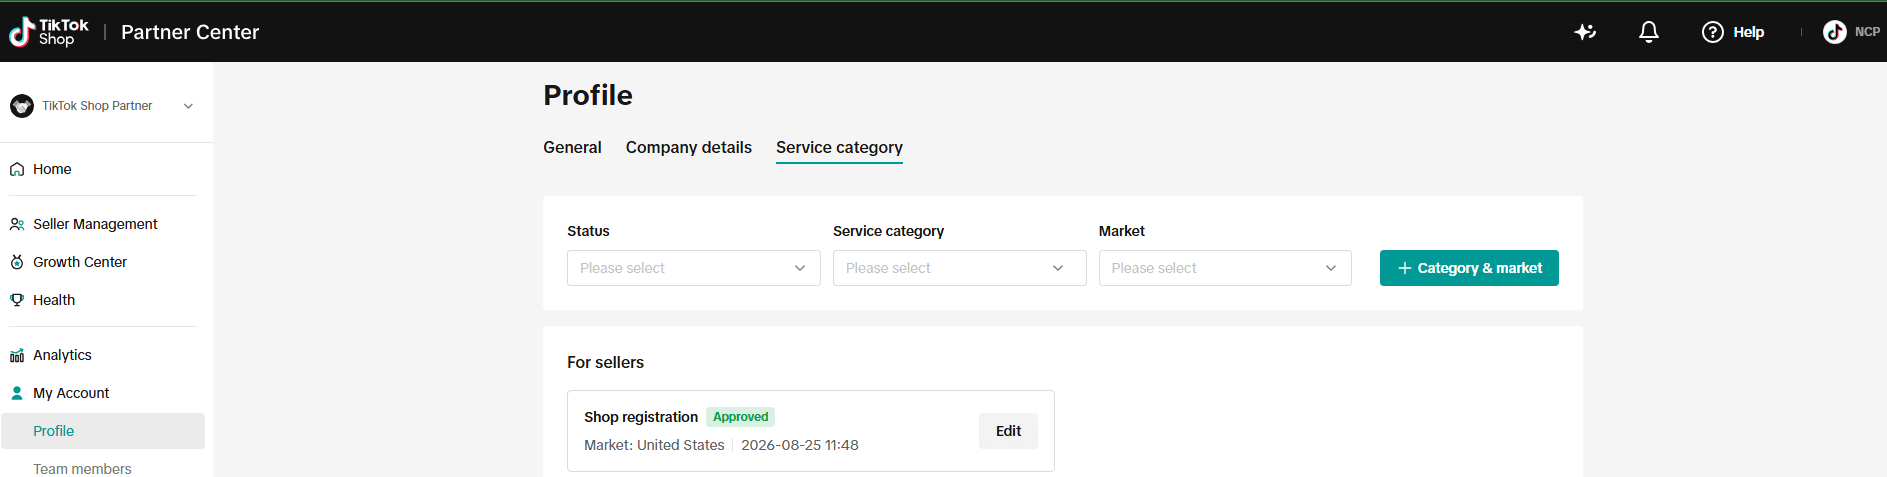The height and width of the screenshot is (477, 1887).
Task: Click the My Account person icon
Action: (x=17, y=393)
